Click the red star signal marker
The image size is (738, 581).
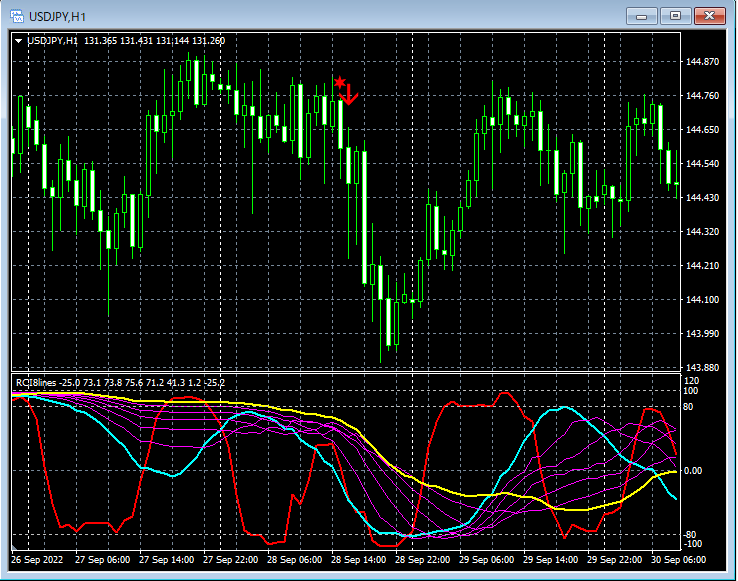pyautogui.click(x=340, y=83)
